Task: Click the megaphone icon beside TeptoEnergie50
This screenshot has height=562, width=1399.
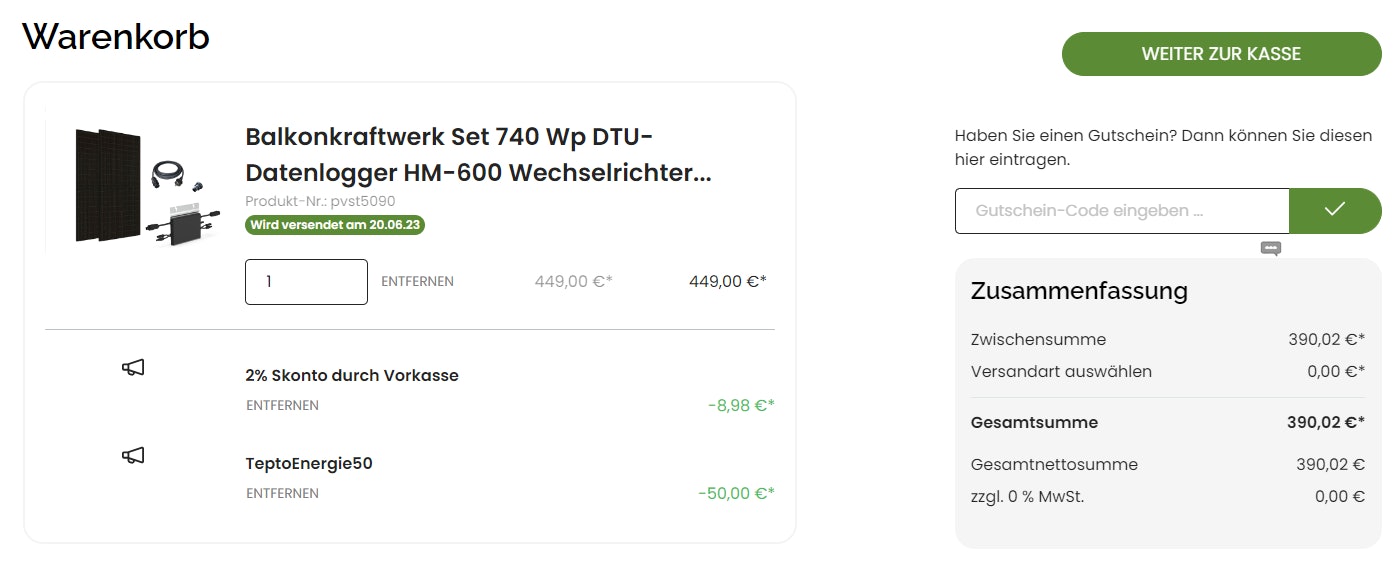Action: [133, 456]
